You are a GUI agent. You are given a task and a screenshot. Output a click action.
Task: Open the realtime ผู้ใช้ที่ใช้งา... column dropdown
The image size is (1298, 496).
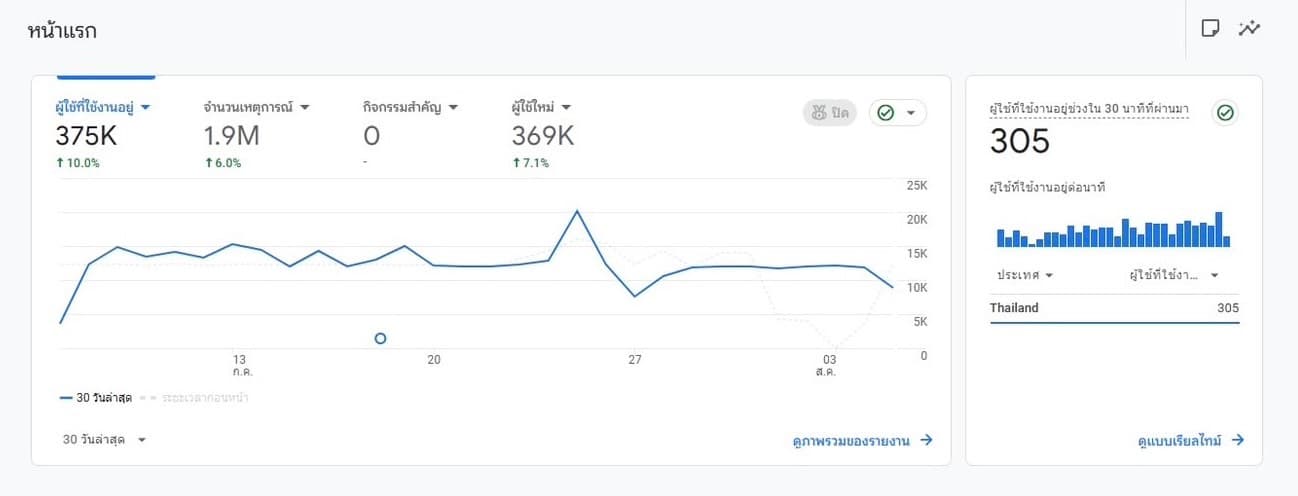tap(1174, 275)
